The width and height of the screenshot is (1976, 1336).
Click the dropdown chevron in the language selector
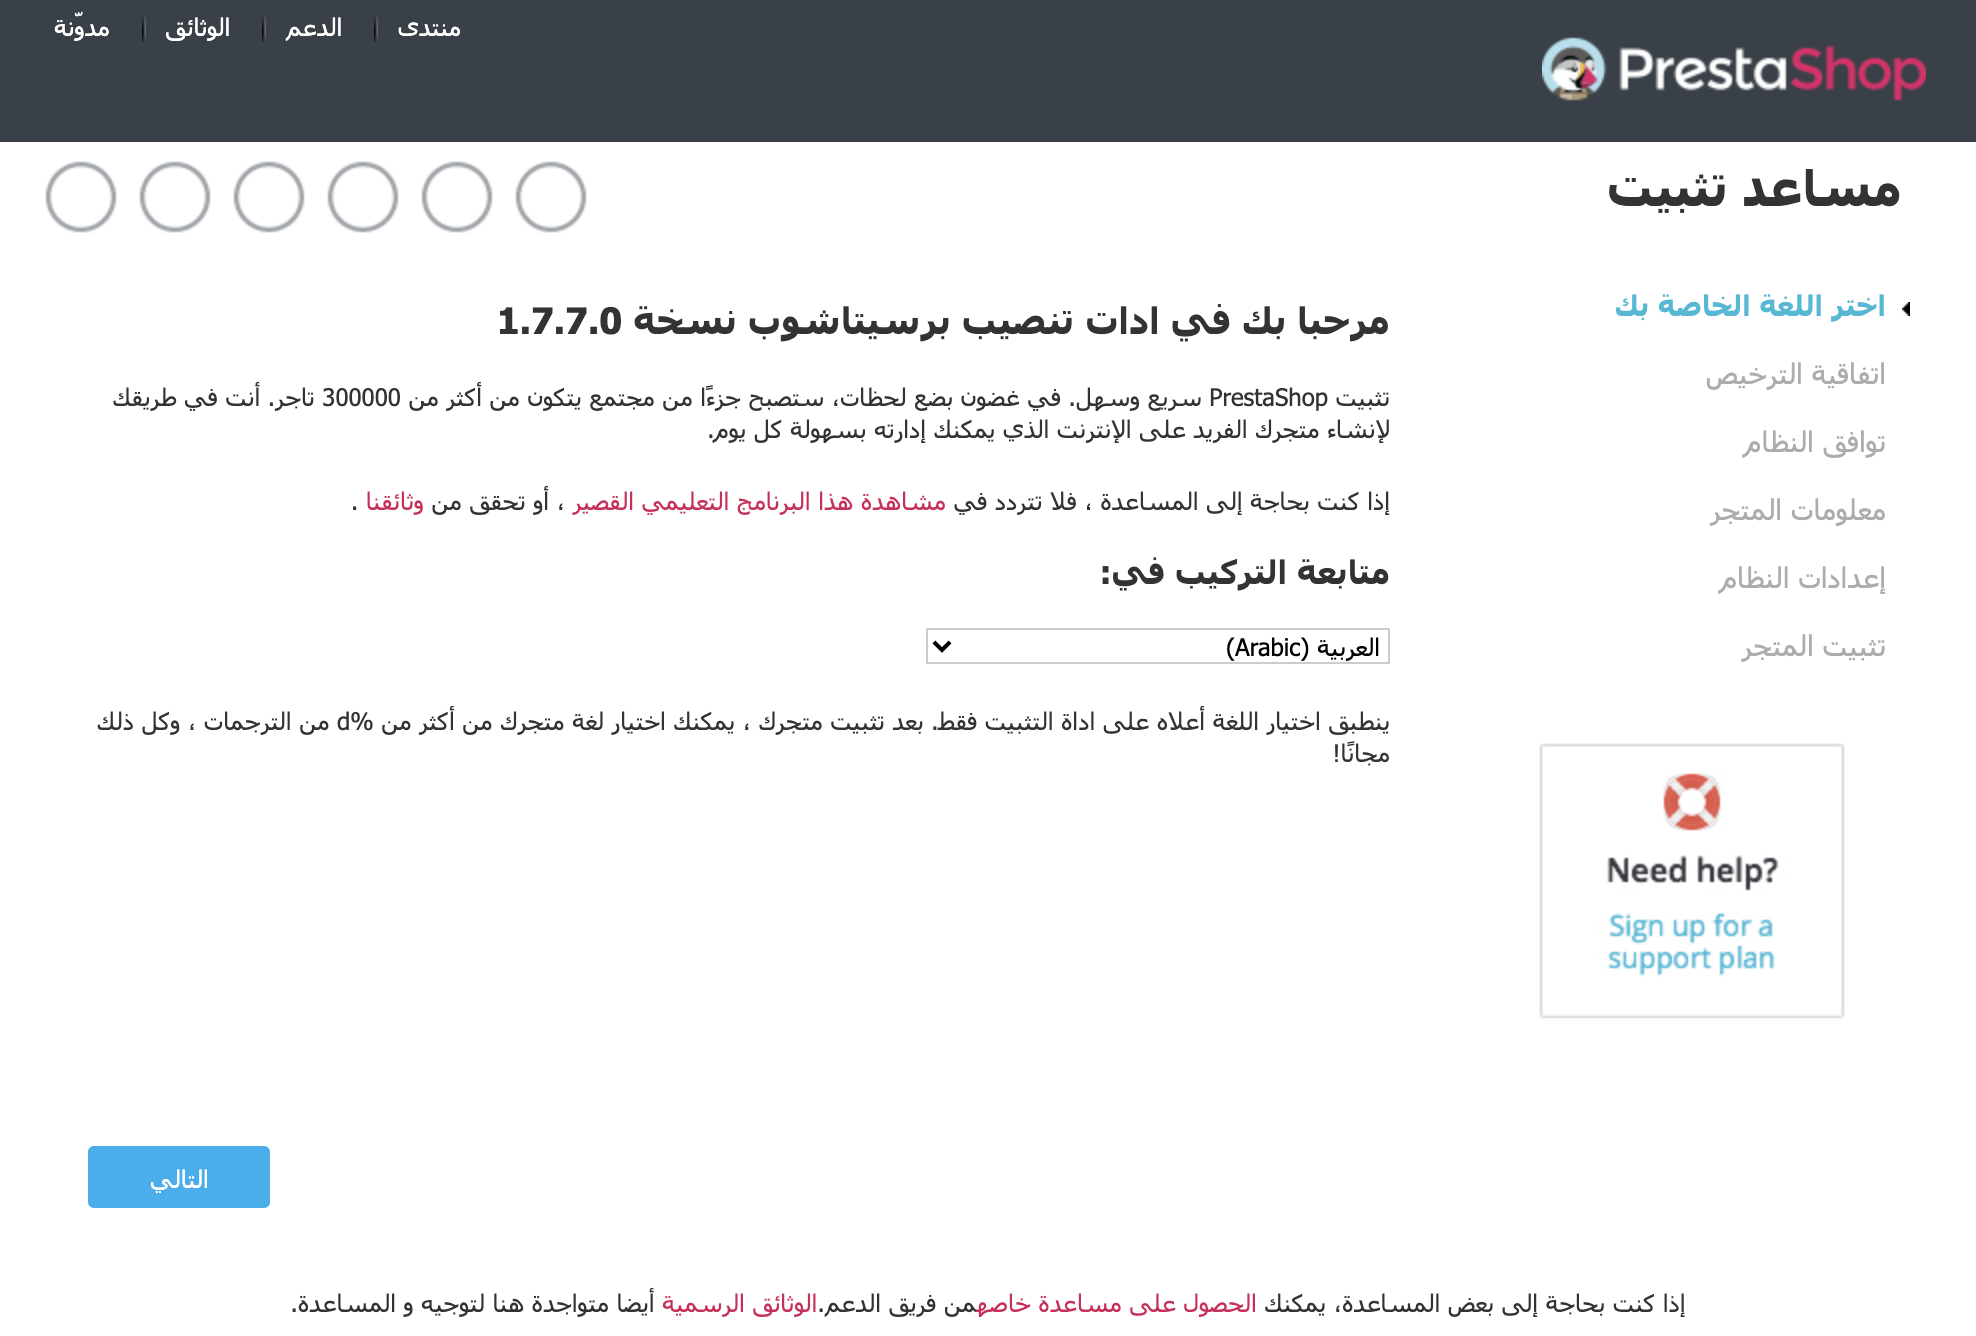click(x=942, y=647)
